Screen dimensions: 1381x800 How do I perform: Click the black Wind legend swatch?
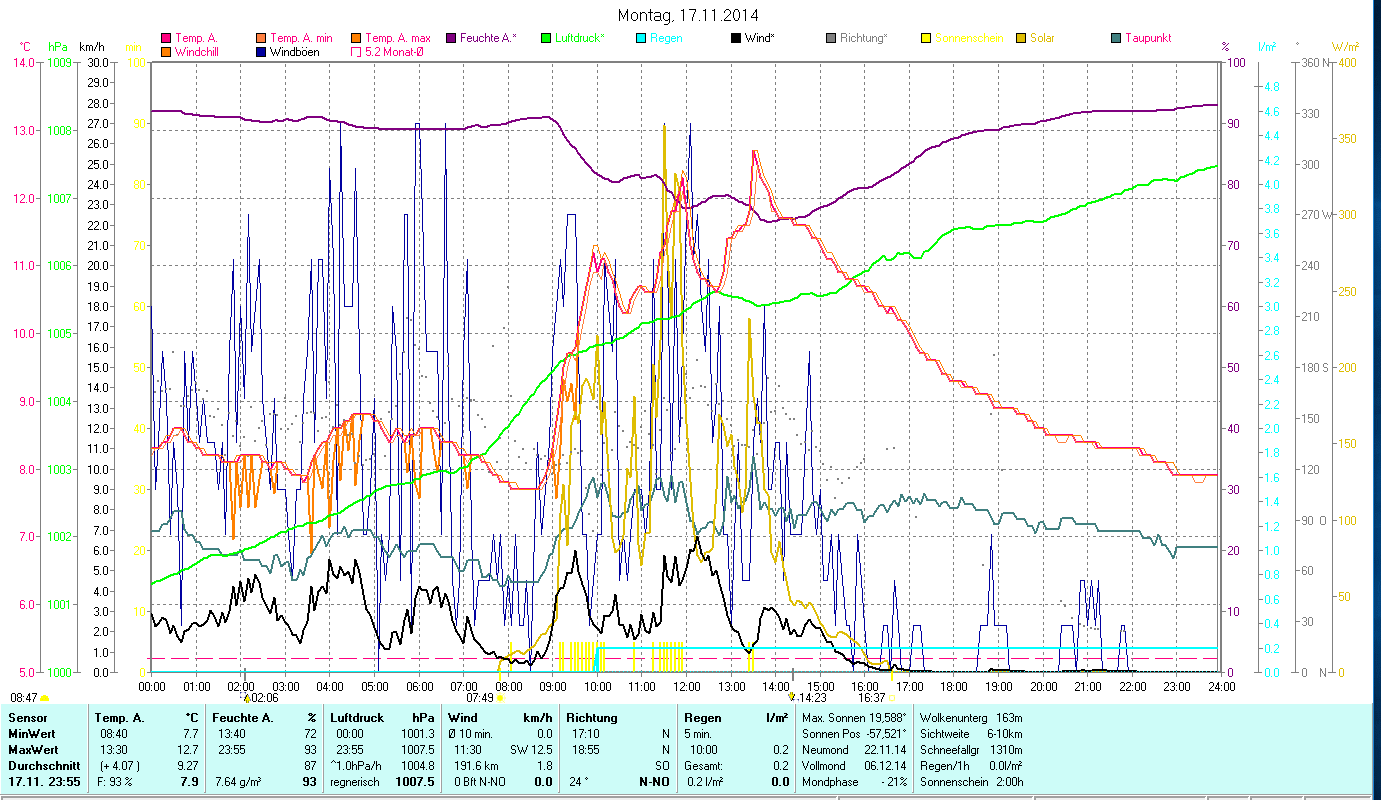[735, 38]
